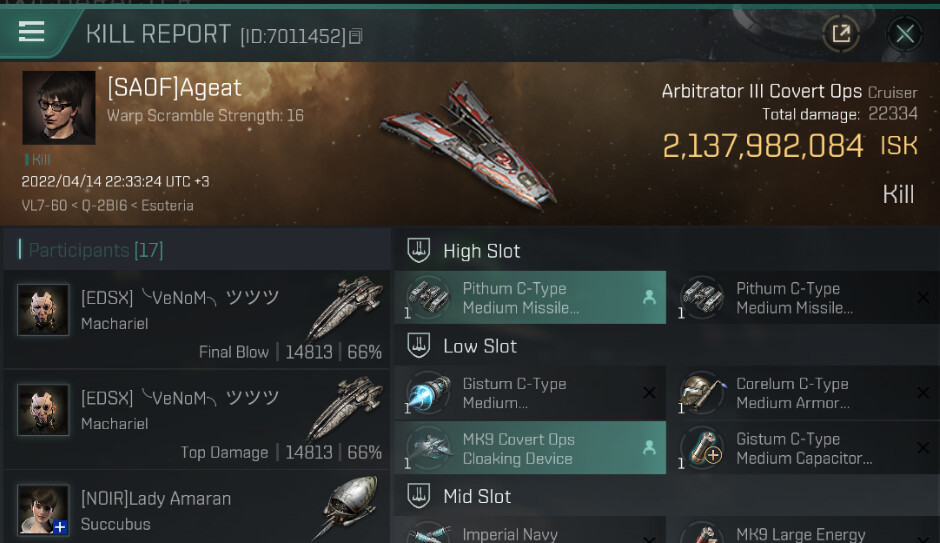Open Lady Amaran's participant entry

point(196,510)
